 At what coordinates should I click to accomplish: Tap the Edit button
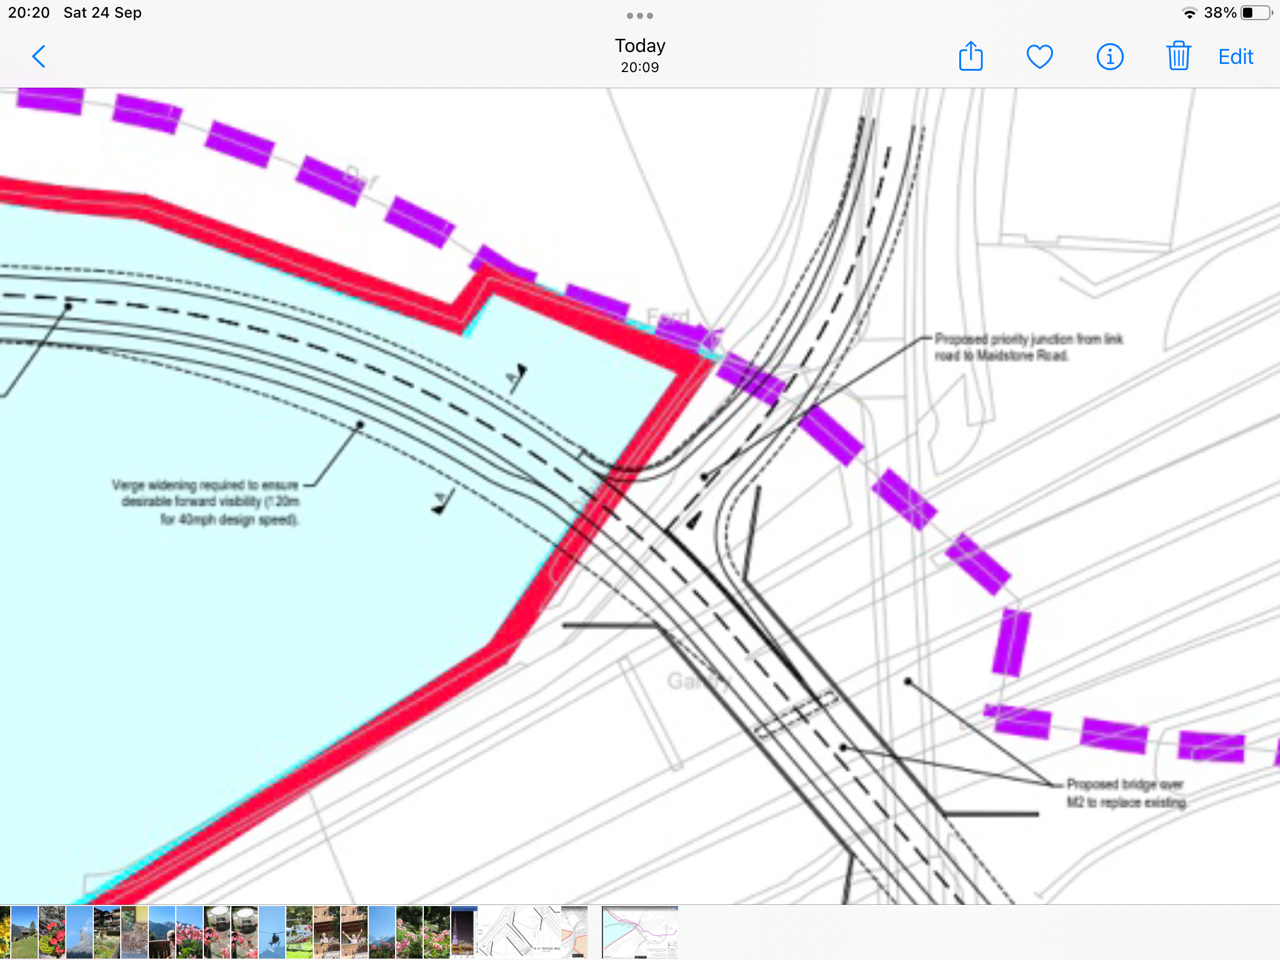[x=1235, y=57]
